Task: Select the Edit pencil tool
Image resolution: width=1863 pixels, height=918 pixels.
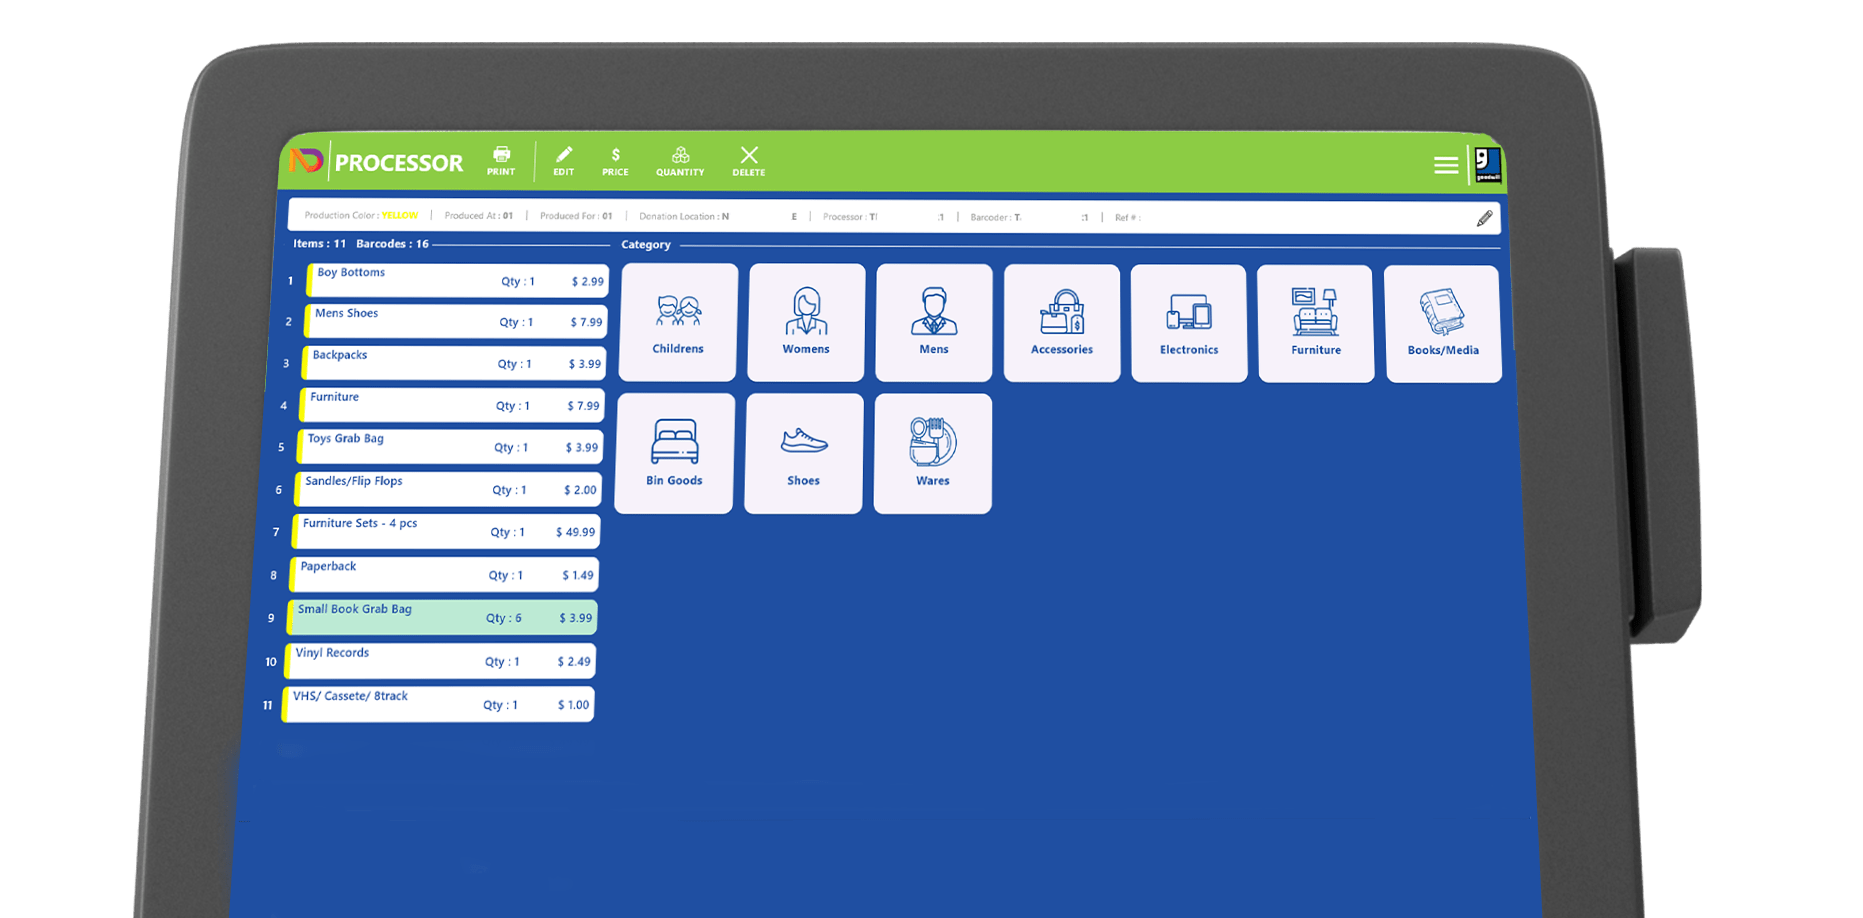Action: (564, 160)
